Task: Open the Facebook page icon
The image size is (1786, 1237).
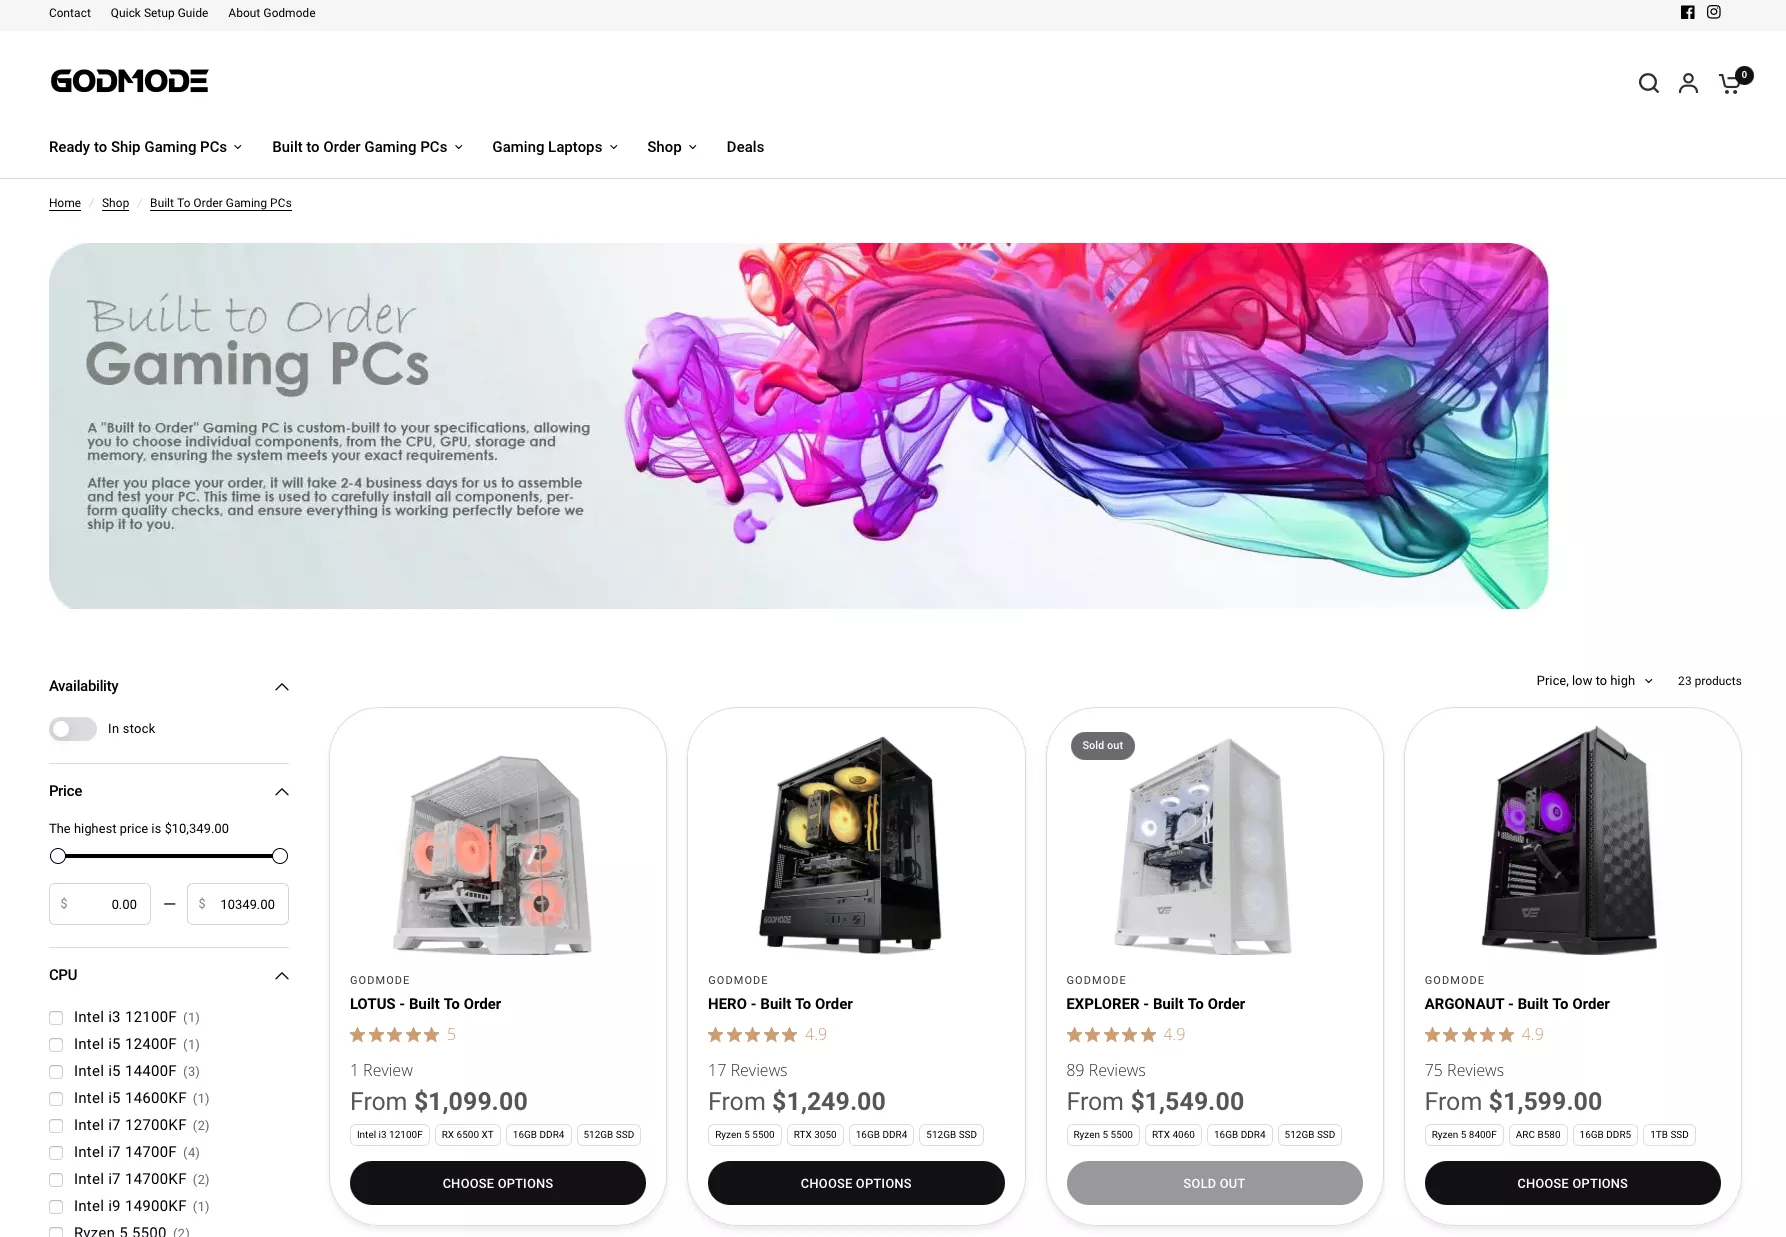Action: pos(1687,13)
